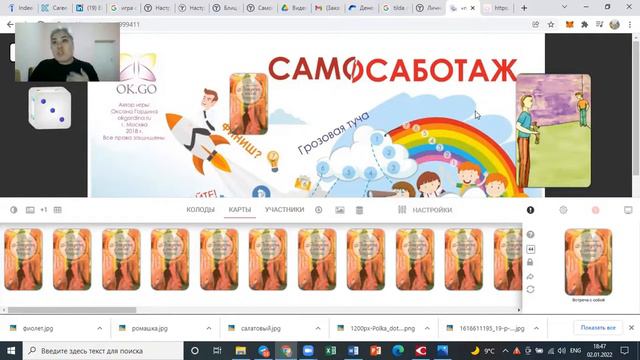Open the new tab plus button
This screenshot has height=360, width=640.
click(524, 8)
